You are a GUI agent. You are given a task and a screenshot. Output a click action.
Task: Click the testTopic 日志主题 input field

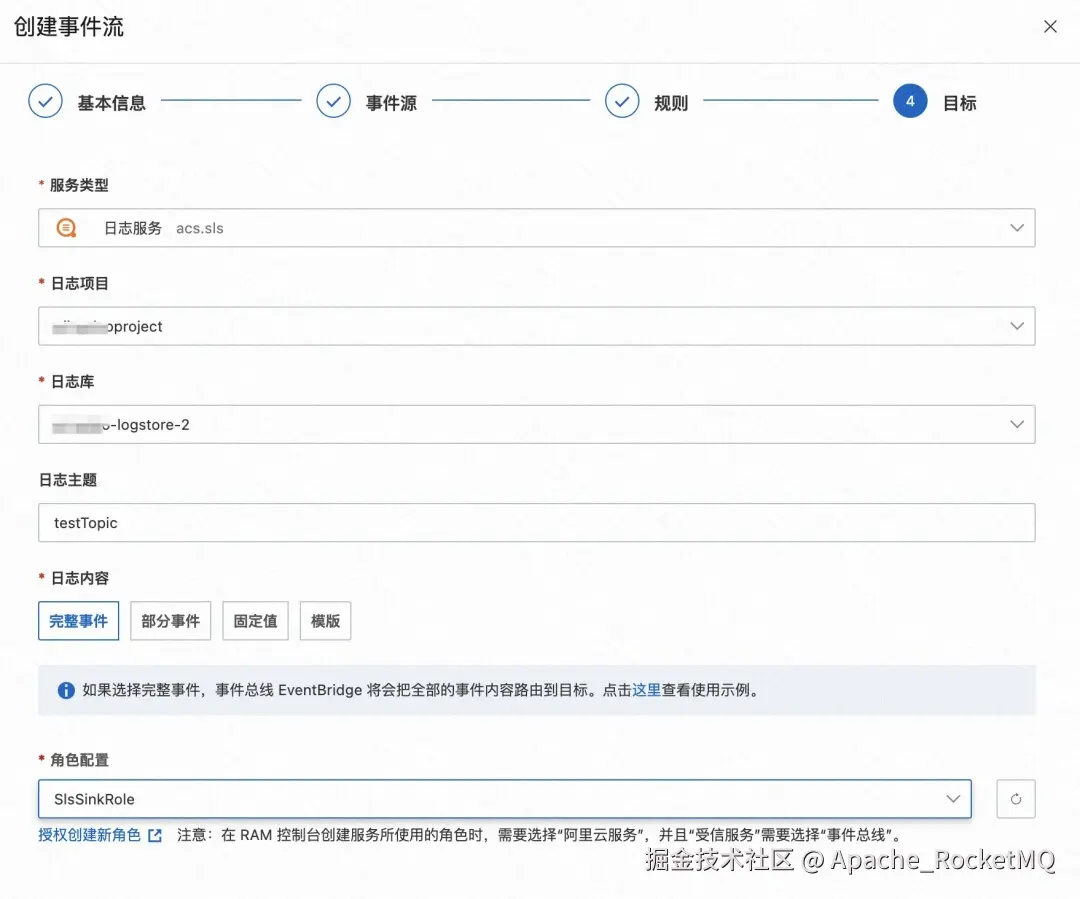click(537, 523)
